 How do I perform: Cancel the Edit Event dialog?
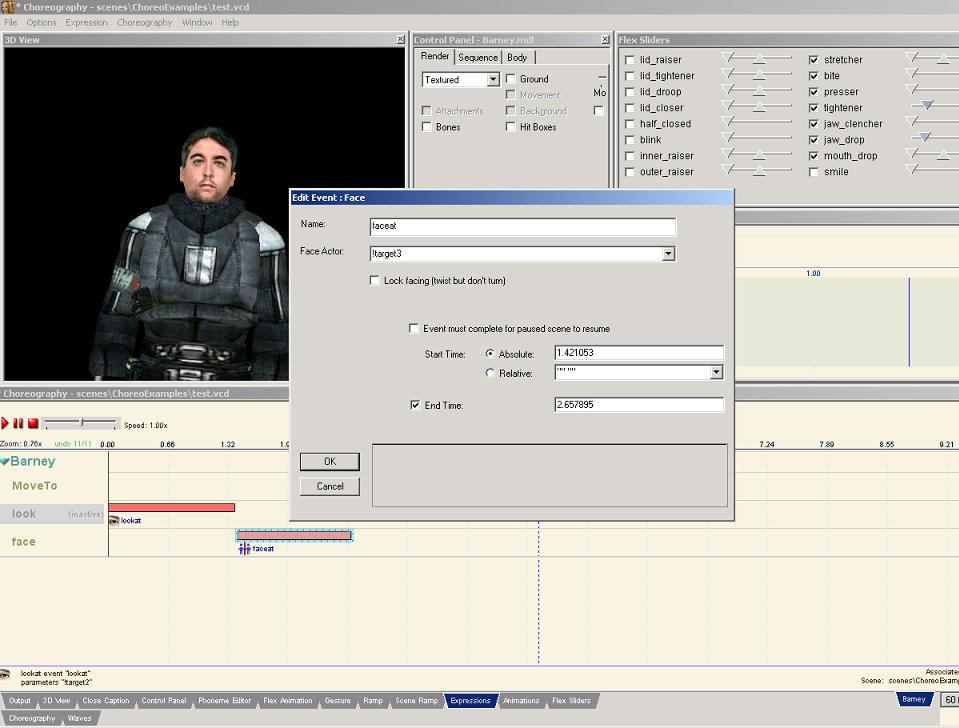[330, 486]
